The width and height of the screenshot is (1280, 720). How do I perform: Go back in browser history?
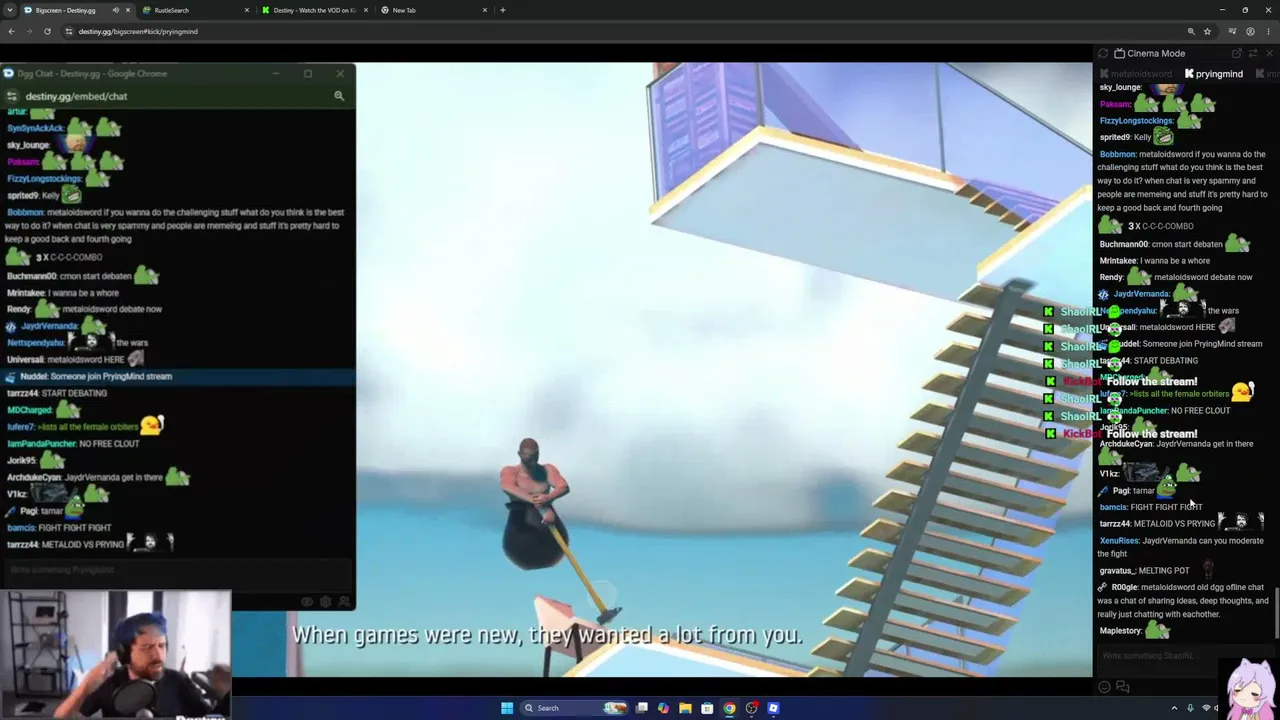tap(11, 31)
